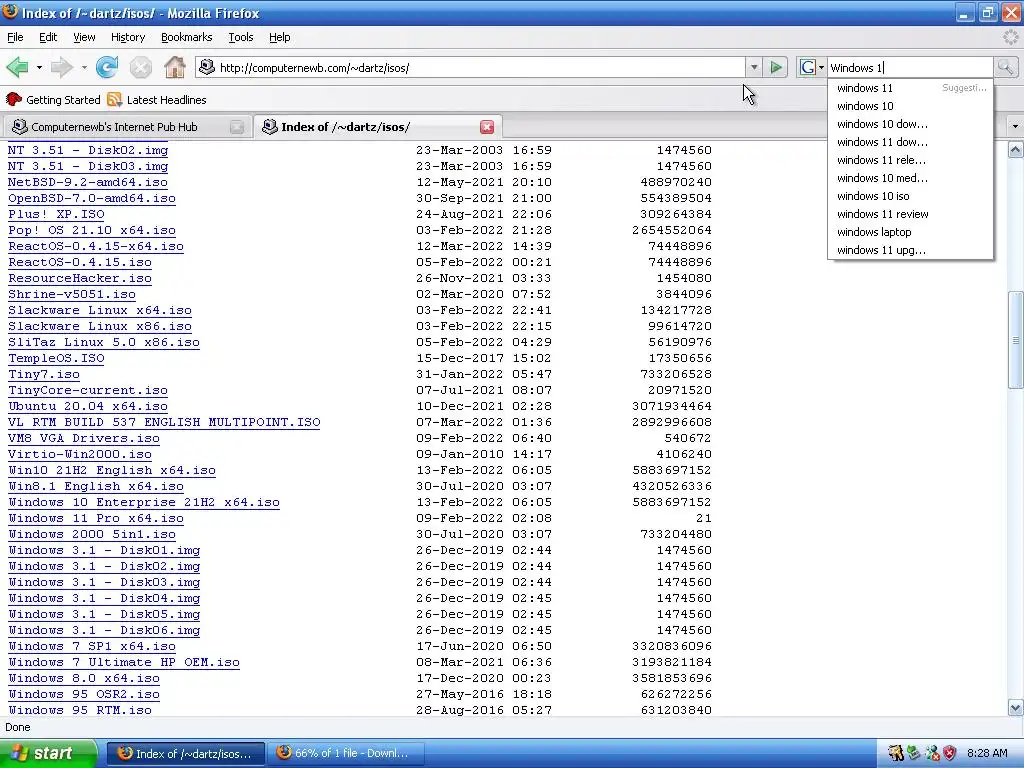Click the green Go arrow beside address bar
Image resolution: width=1024 pixels, height=768 pixels.
[776, 67]
